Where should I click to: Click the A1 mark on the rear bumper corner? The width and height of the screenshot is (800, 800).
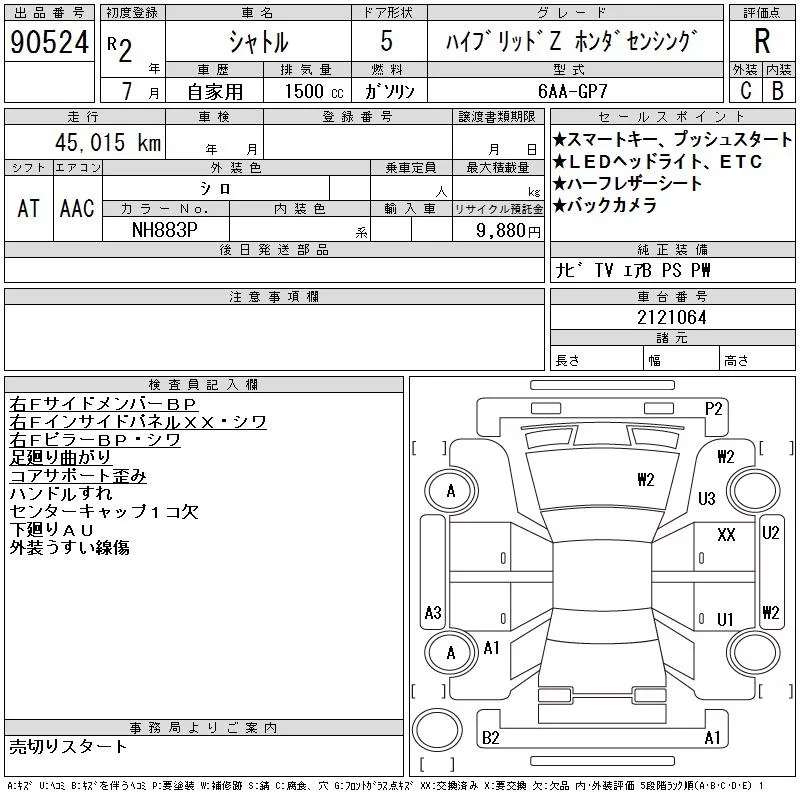tap(712, 738)
